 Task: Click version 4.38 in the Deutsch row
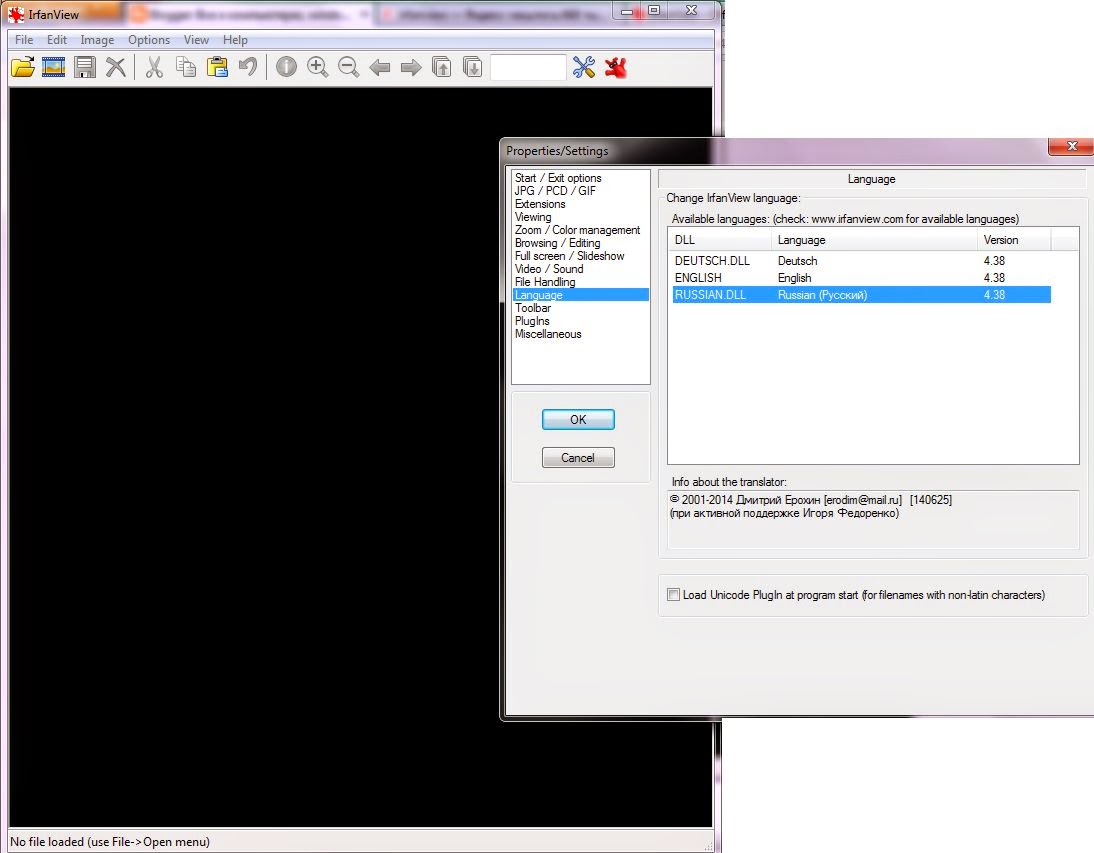(994, 260)
